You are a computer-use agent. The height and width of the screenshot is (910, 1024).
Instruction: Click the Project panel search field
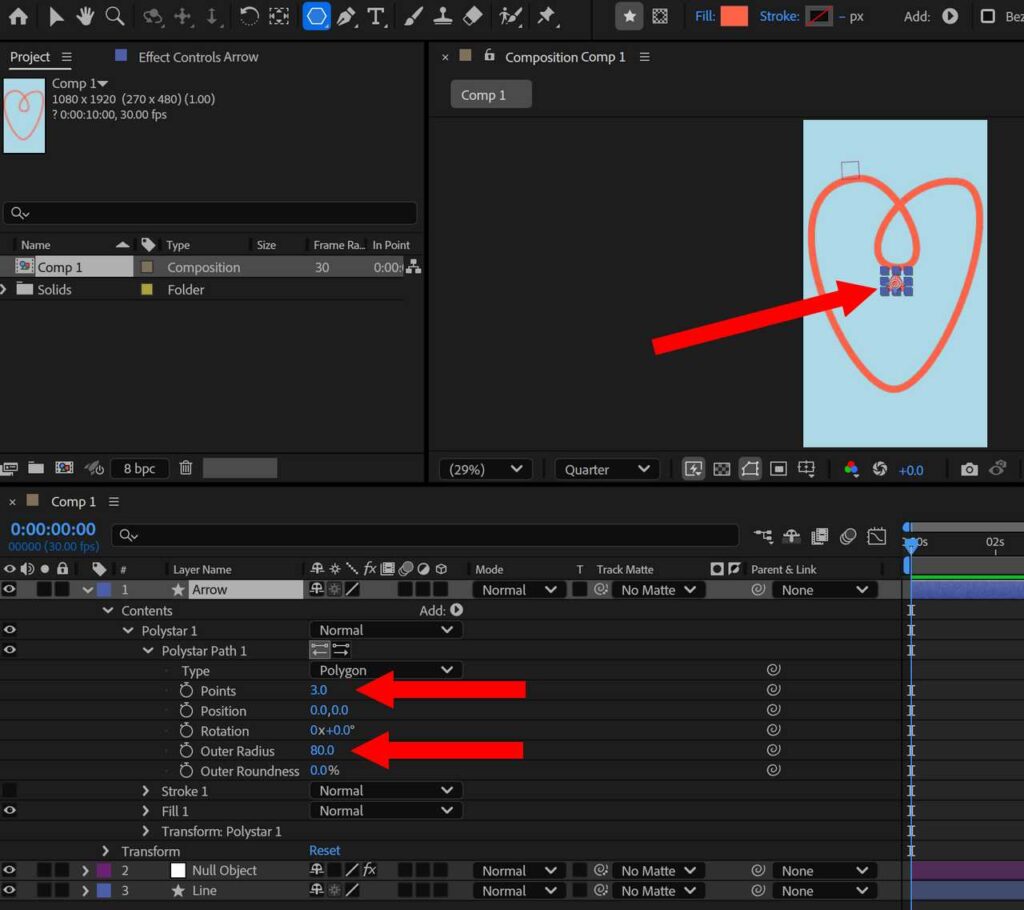210,213
